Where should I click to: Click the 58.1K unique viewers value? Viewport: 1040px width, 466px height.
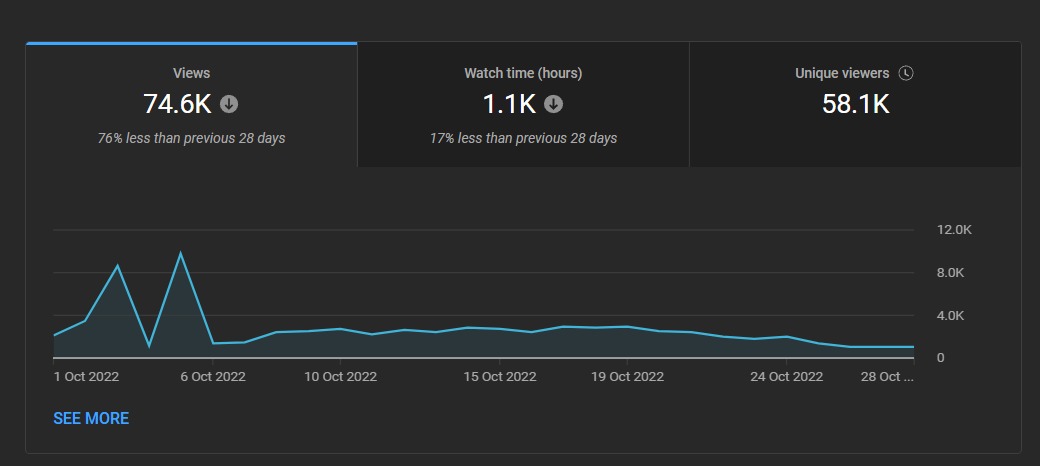tap(855, 104)
